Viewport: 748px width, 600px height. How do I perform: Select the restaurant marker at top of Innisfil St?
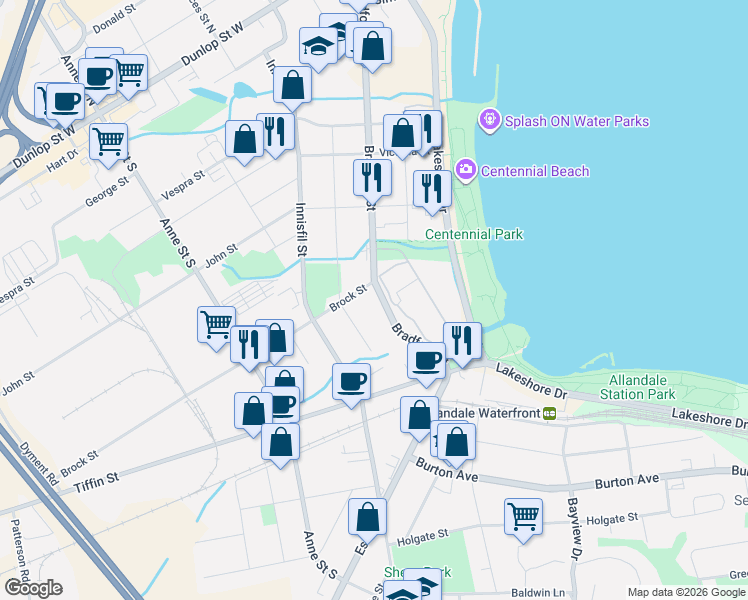275,134
